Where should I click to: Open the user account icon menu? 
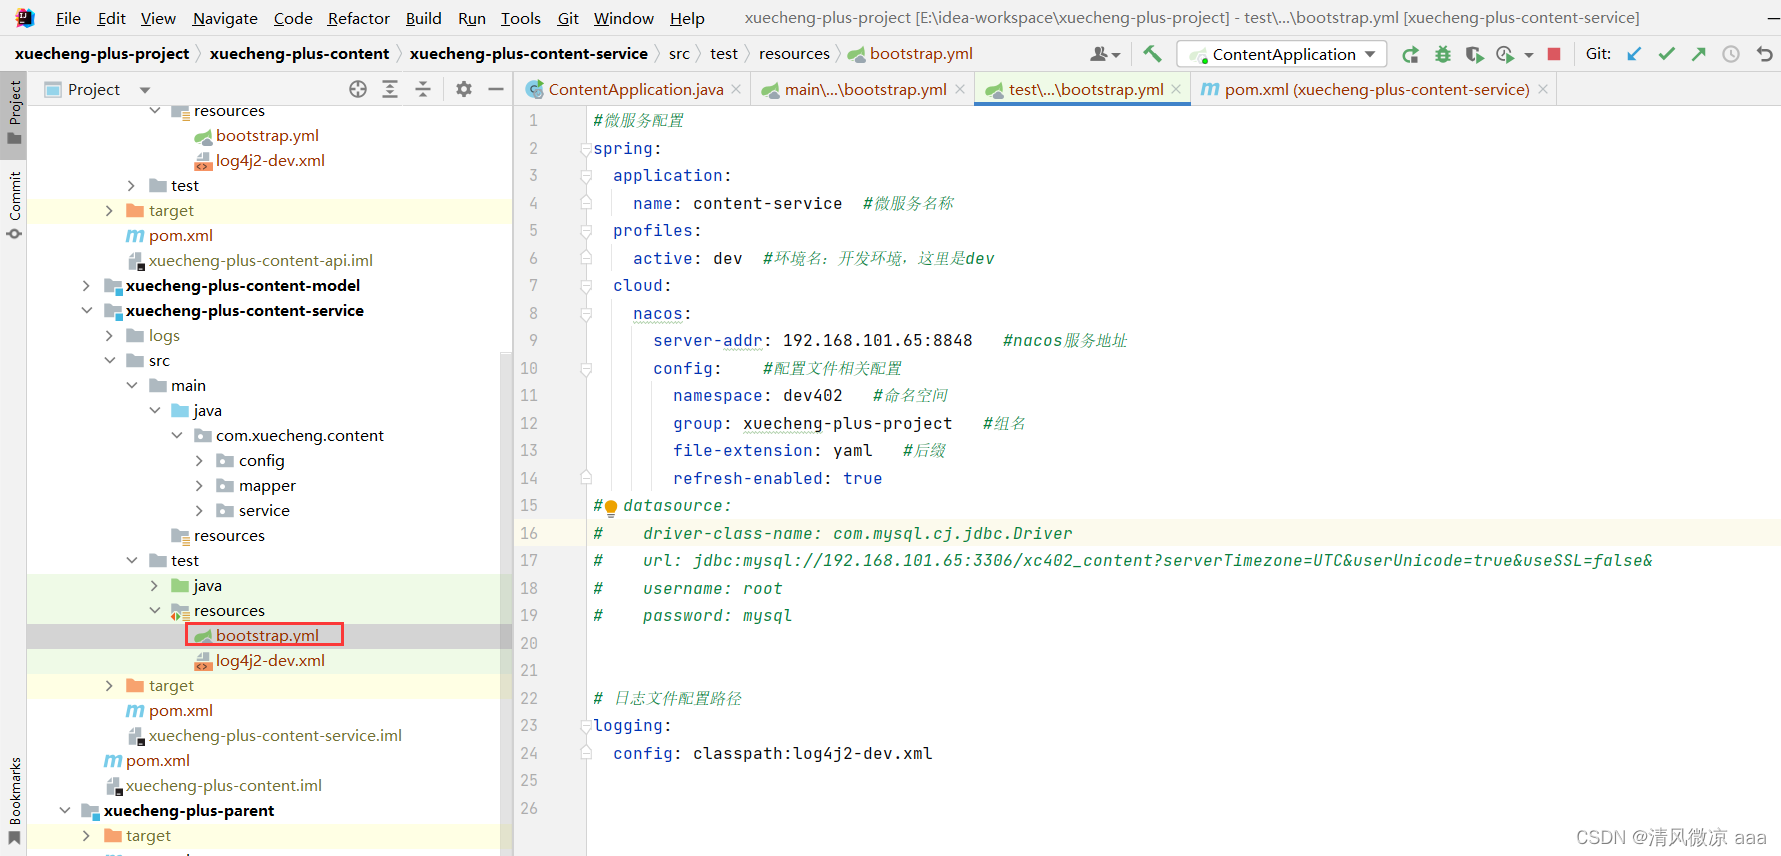(1104, 54)
